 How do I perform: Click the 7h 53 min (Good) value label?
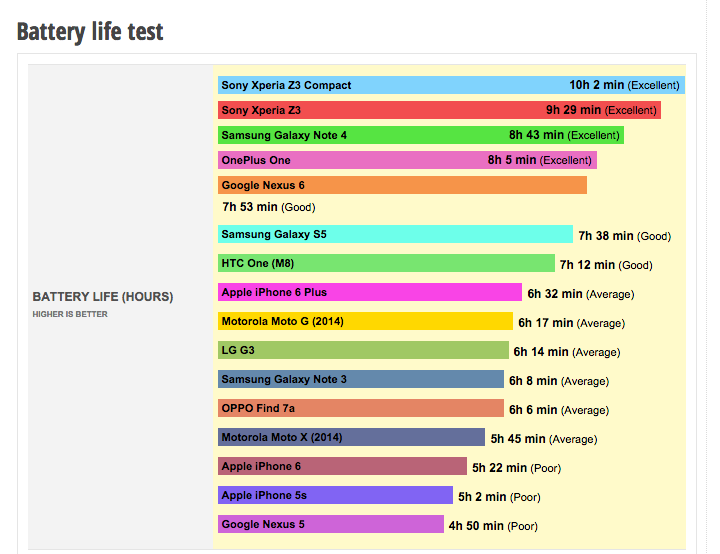tap(268, 207)
